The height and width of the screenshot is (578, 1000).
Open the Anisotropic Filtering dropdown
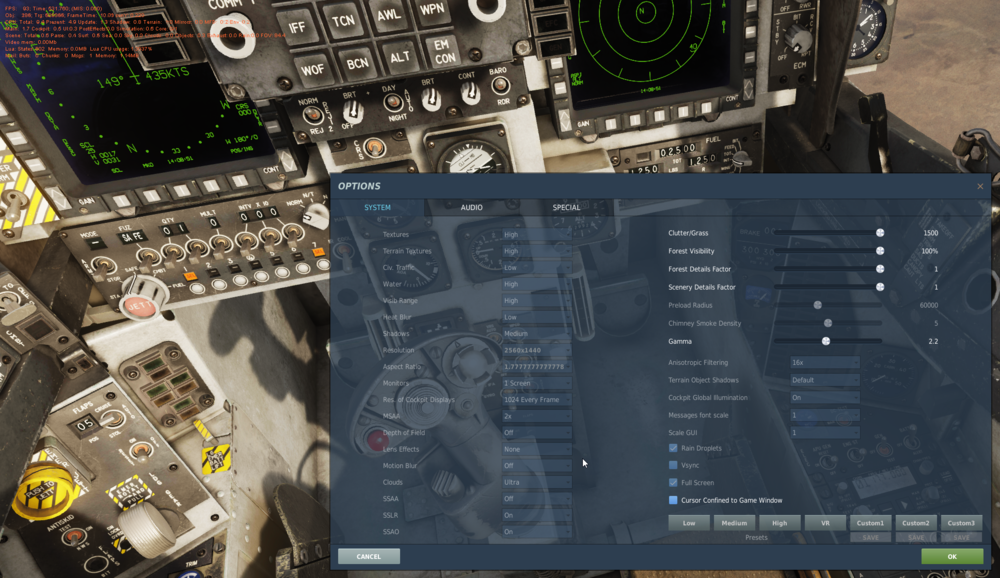coord(825,362)
